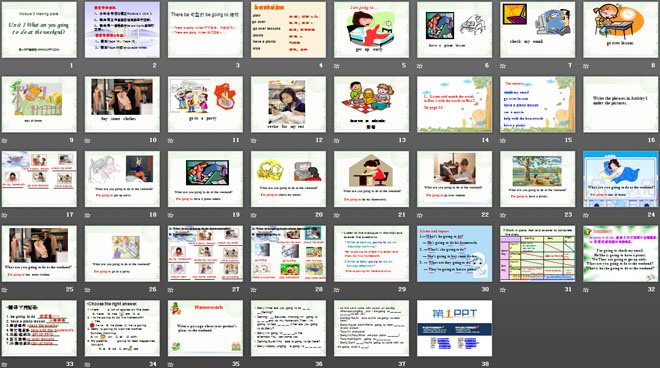This screenshot has width=660, height=368.
Task: Click the animation star under slide 5
Action: (337, 66)
